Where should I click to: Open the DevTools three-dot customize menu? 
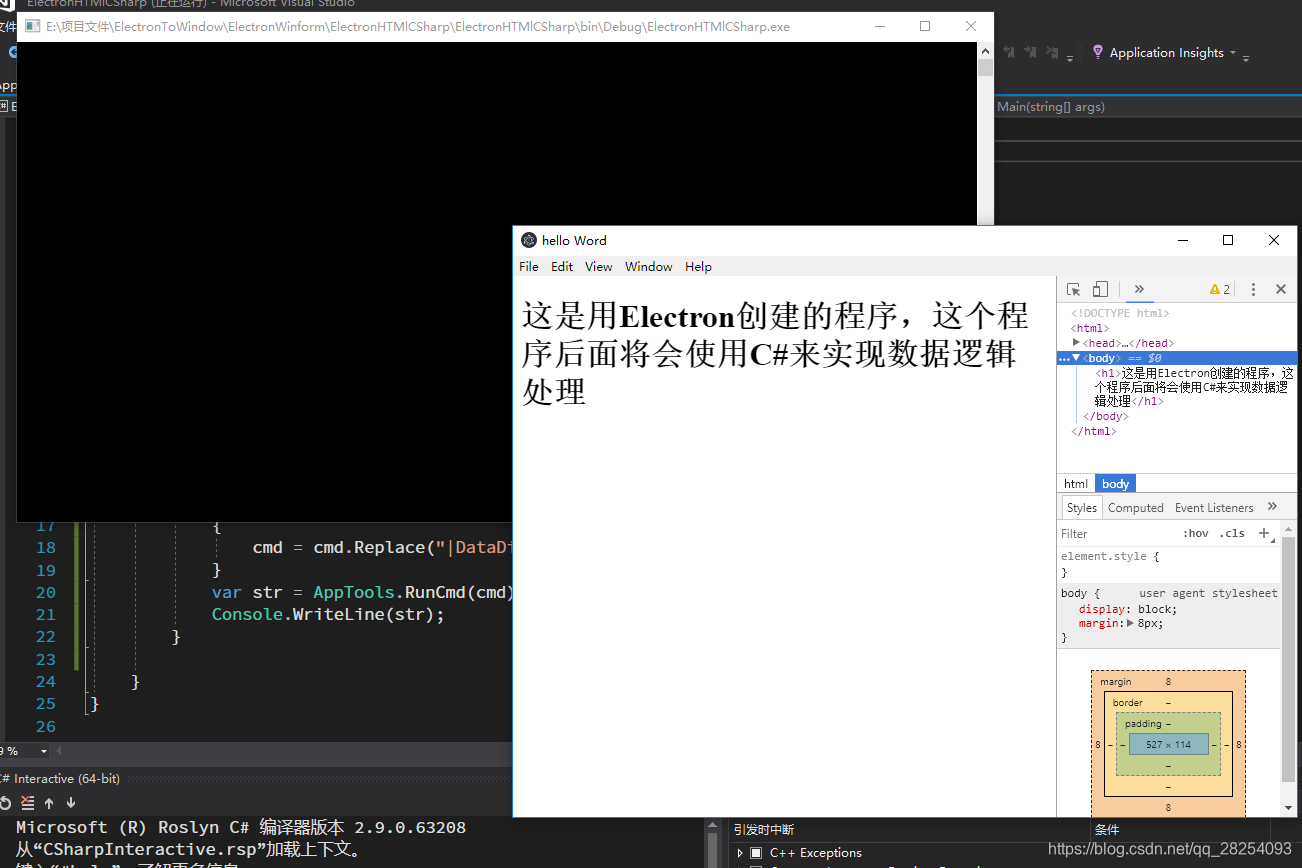1254,290
